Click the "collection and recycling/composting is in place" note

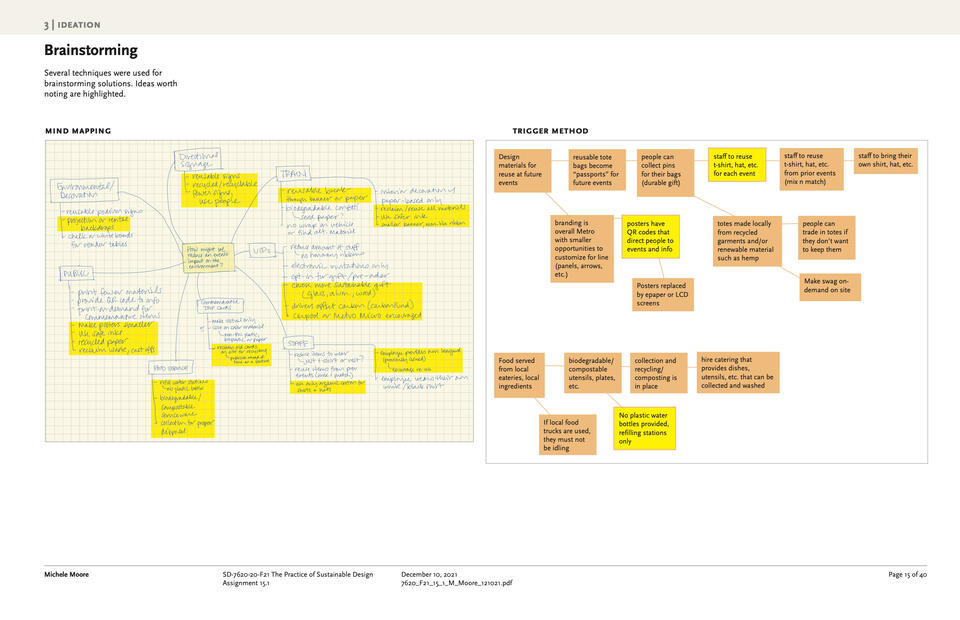tap(659, 373)
